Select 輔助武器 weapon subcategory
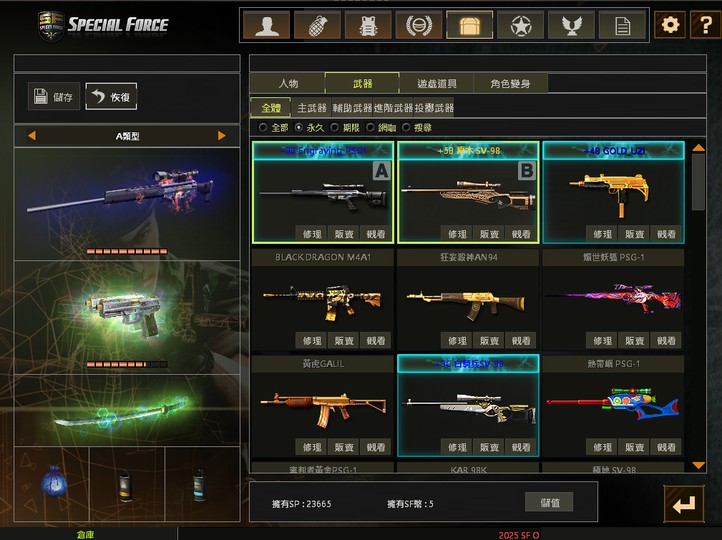The height and width of the screenshot is (540, 722). click(352, 108)
